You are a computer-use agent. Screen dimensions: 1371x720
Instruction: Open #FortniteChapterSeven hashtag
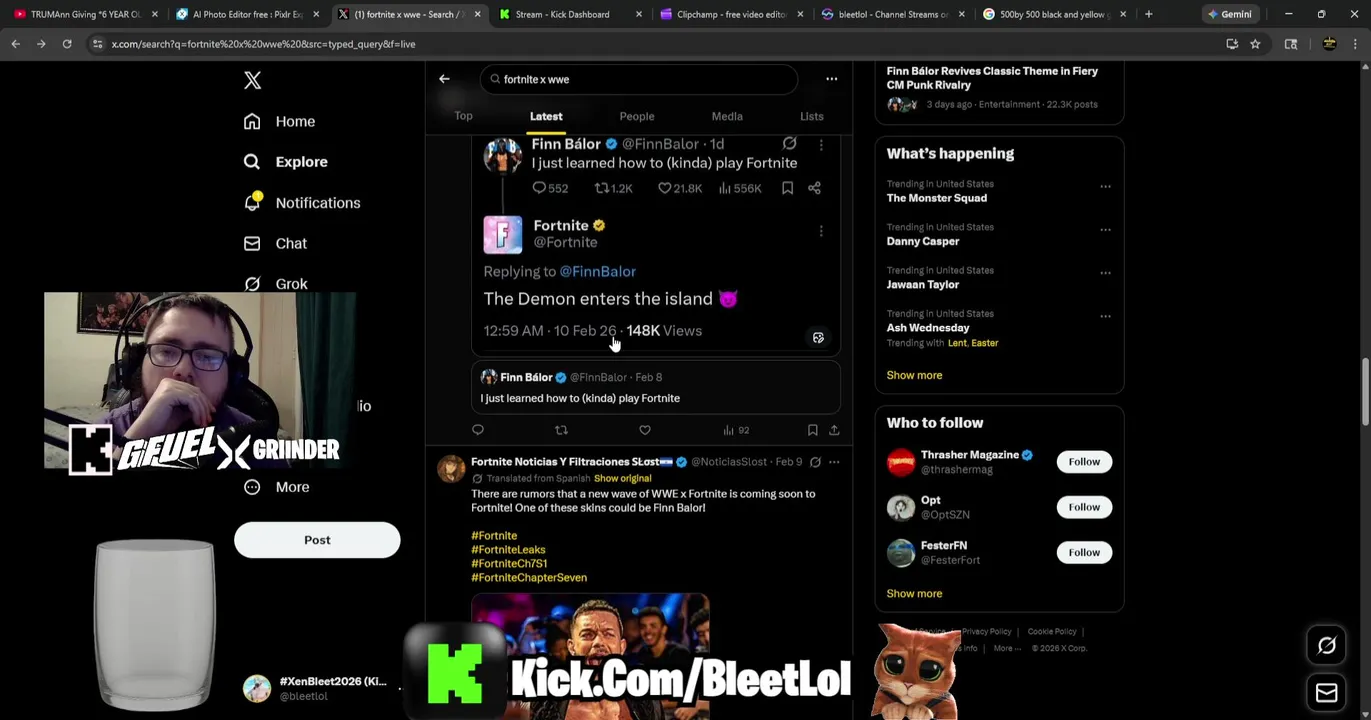tap(529, 578)
